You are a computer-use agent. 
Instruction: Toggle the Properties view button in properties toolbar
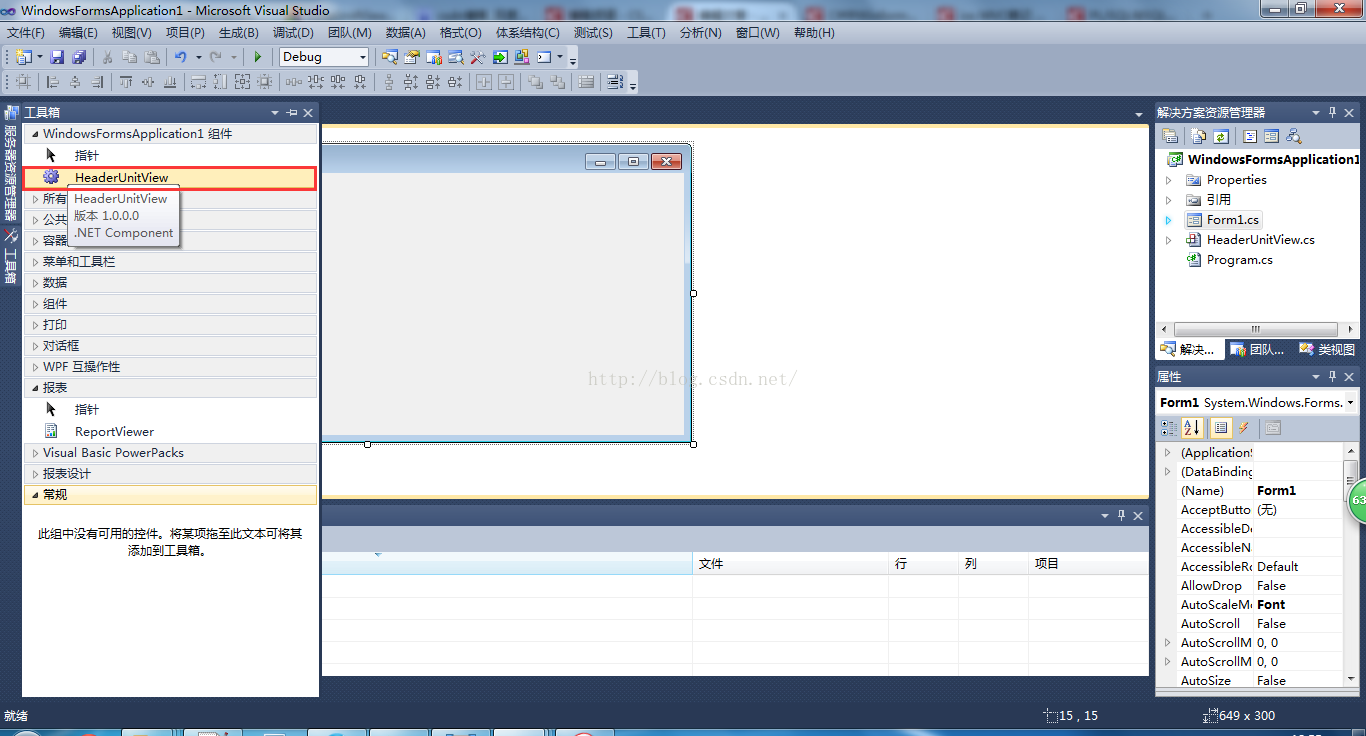click(1220, 428)
